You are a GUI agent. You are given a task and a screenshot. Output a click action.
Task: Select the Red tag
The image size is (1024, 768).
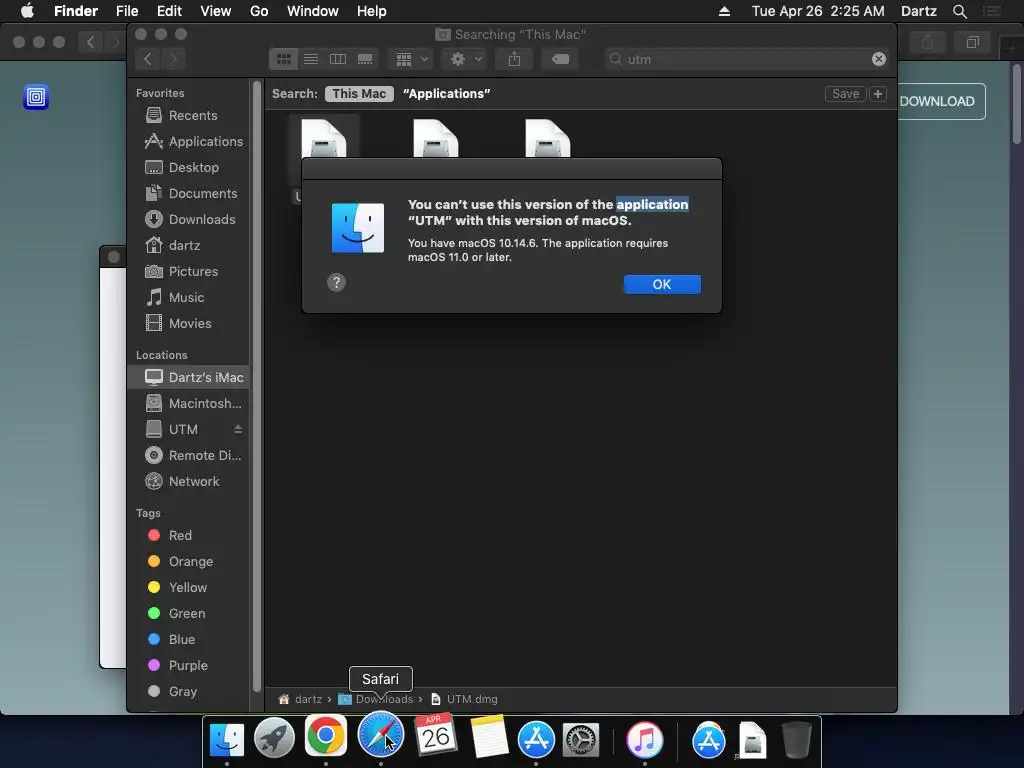pyautogui.click(x=188, y=536)
